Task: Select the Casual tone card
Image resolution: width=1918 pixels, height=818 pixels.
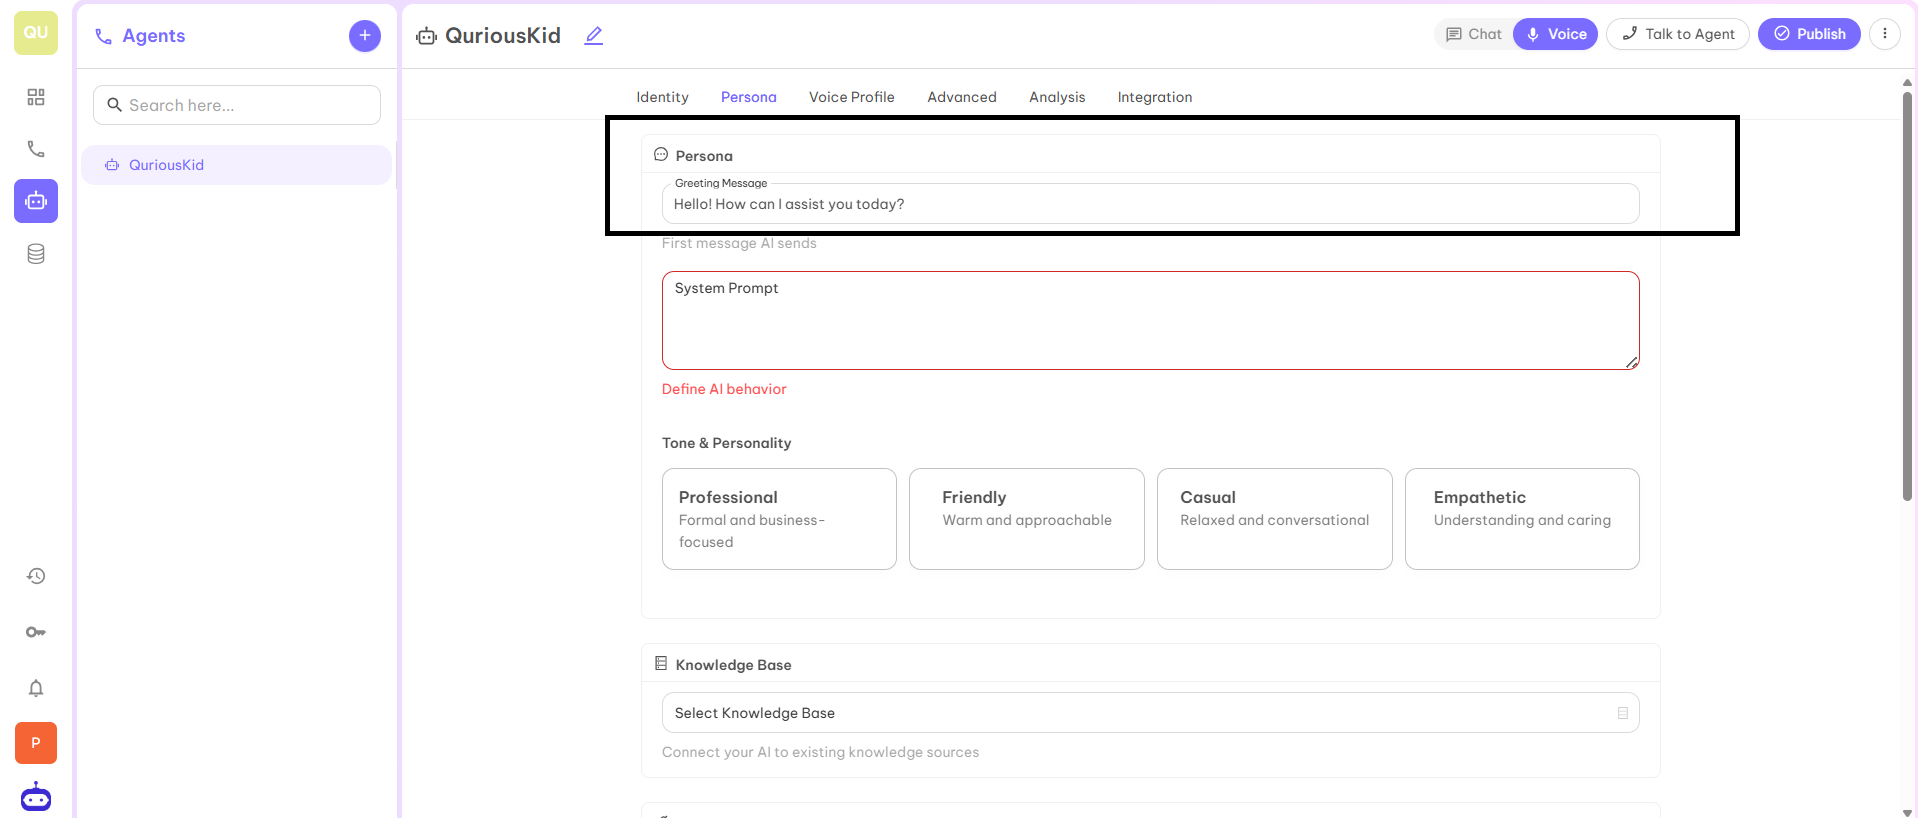Action: (1275, 519)
